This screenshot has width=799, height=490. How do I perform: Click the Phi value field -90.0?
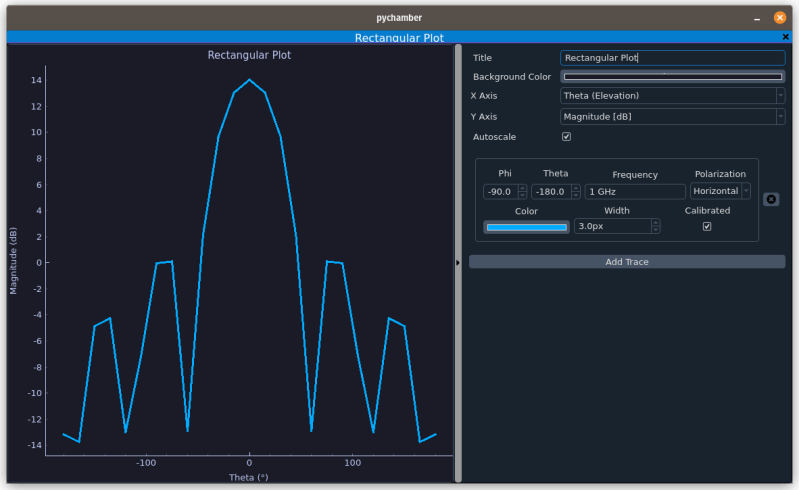500,192
